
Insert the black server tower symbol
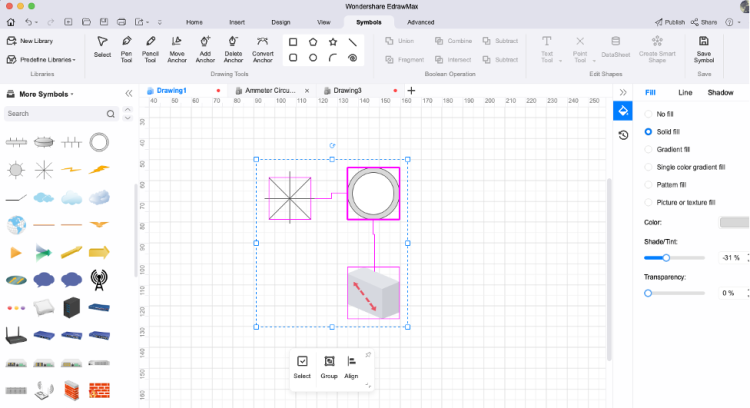click(71, 308)
